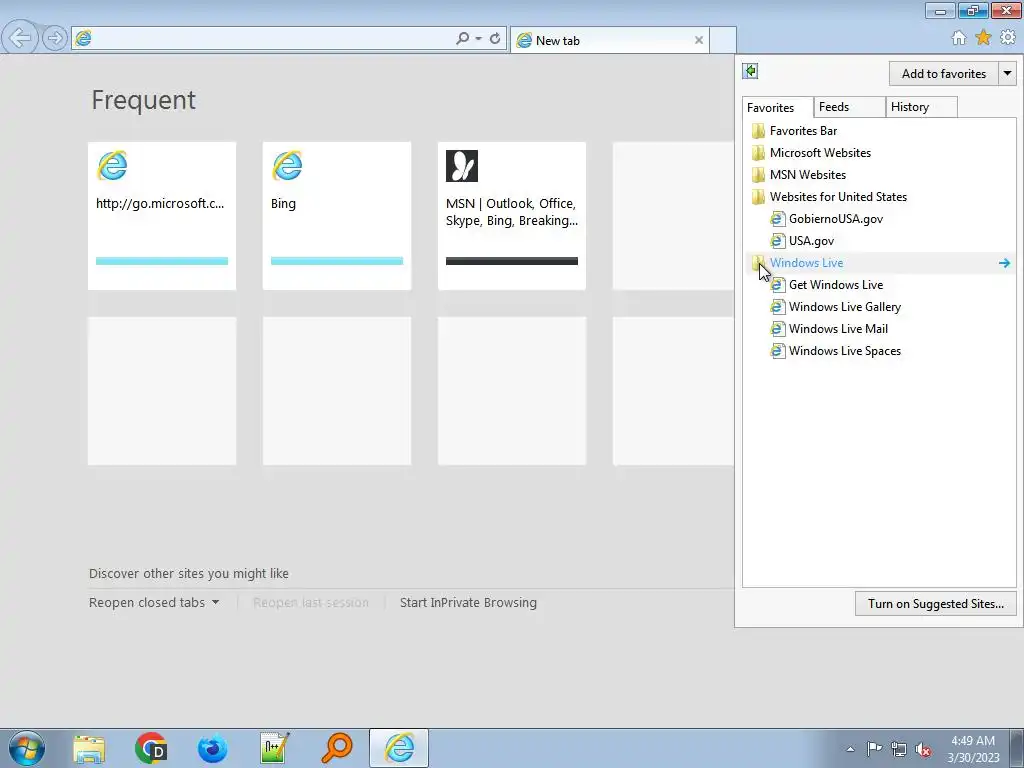Go forward with the Forward arrow button
Image resolution: width=1024 pixels, height=768 pixels.
(x=55, y=39)
